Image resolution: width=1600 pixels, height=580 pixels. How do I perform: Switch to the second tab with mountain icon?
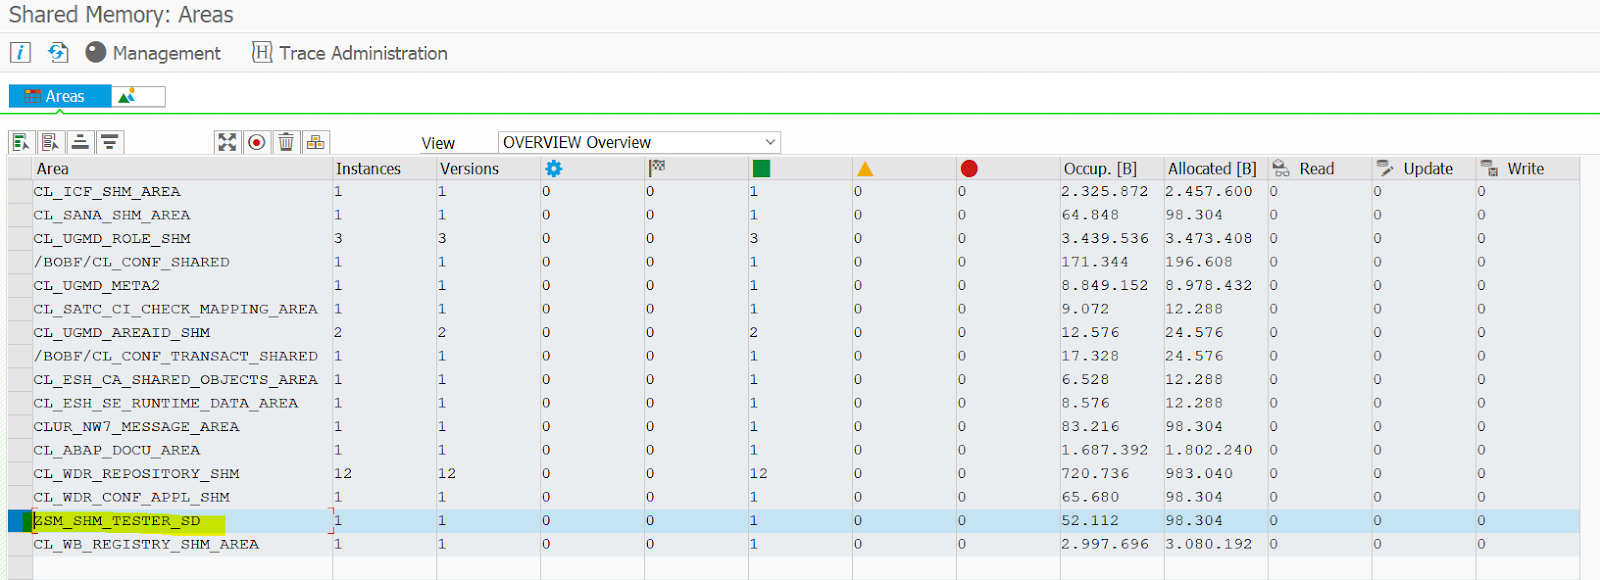point(138,96)
